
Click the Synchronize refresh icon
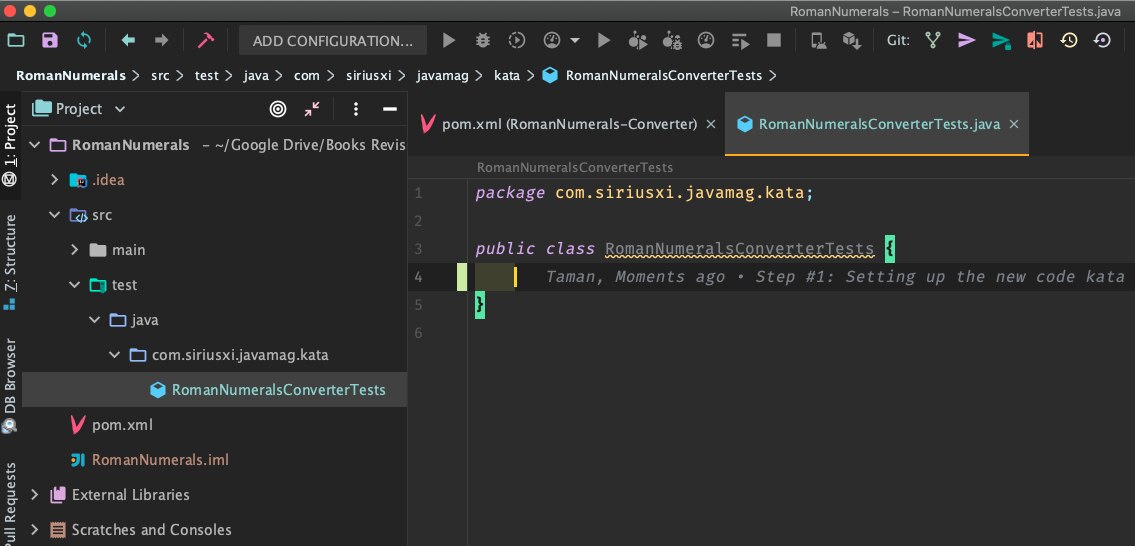pyautogui.click(x=84, y=41)
